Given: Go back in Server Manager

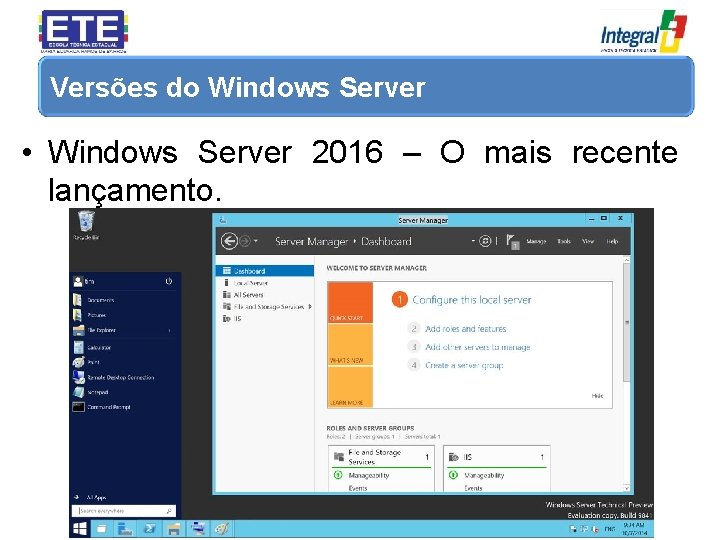Looking at the screenshot, I should [x=229, y=241].
